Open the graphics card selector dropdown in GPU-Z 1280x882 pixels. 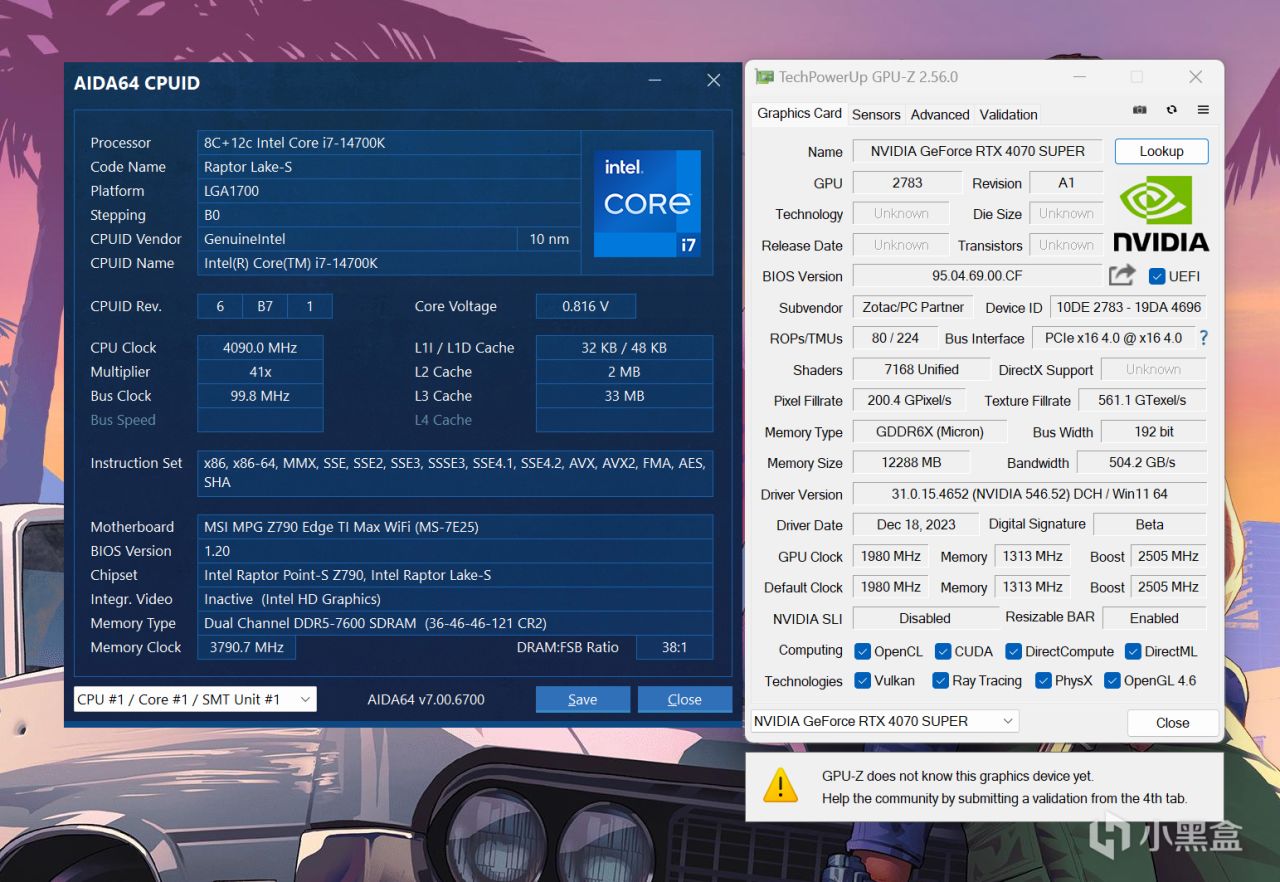(1009, 721)
